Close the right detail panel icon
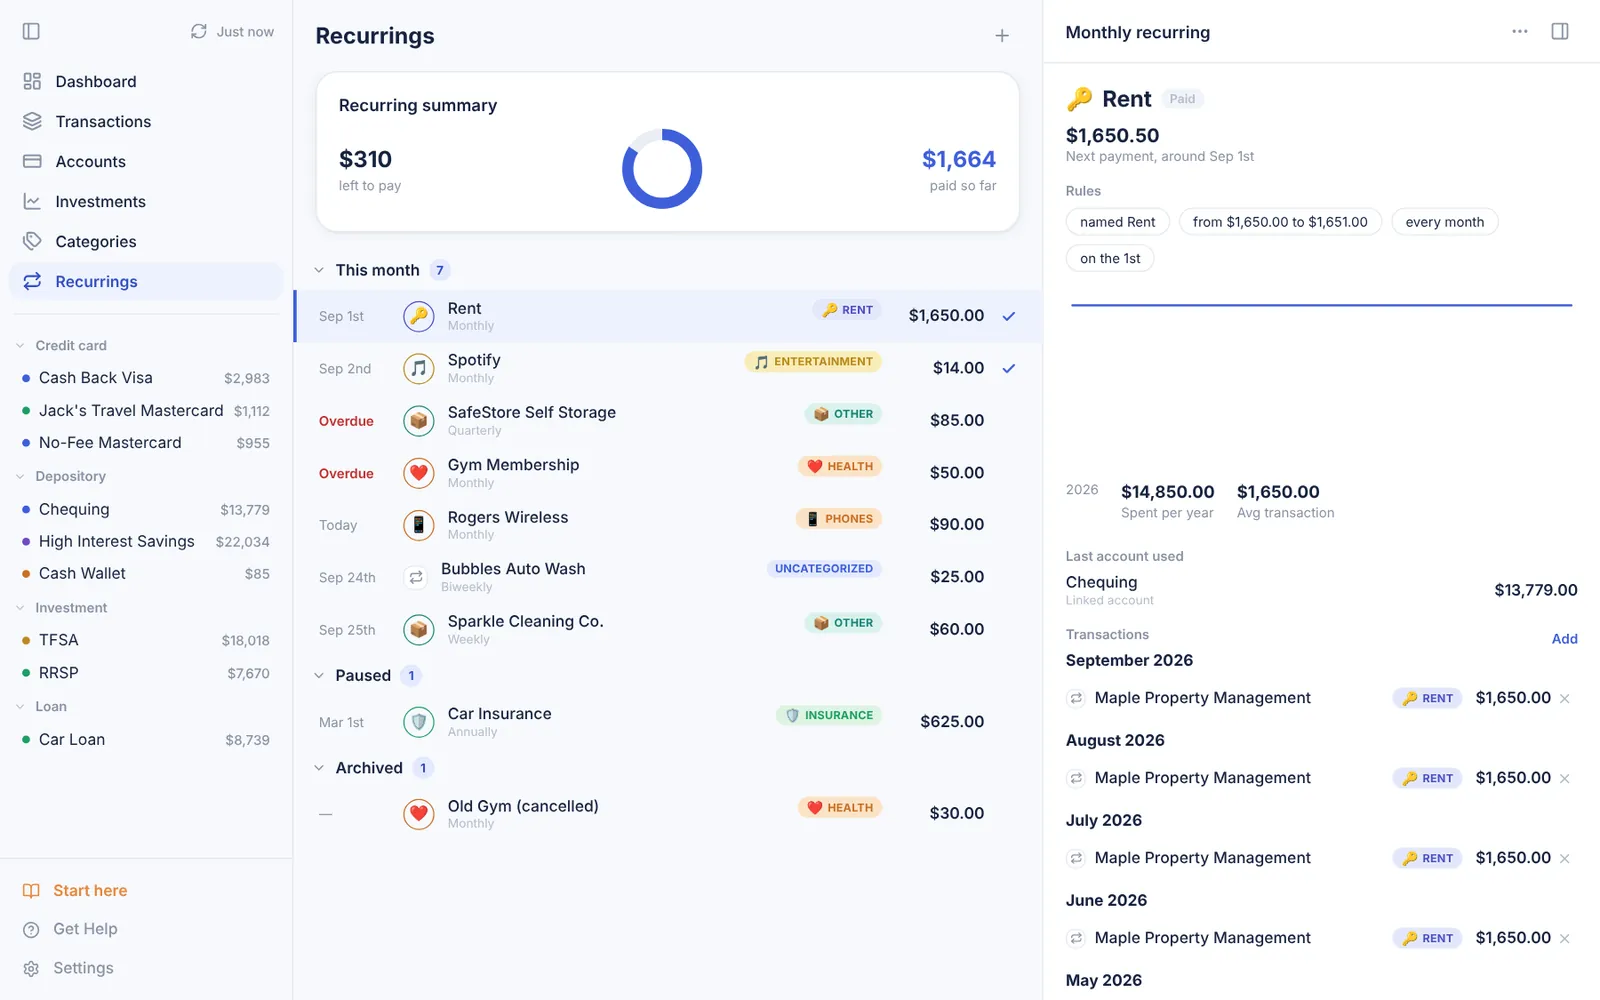 [x=1560, y=31]
